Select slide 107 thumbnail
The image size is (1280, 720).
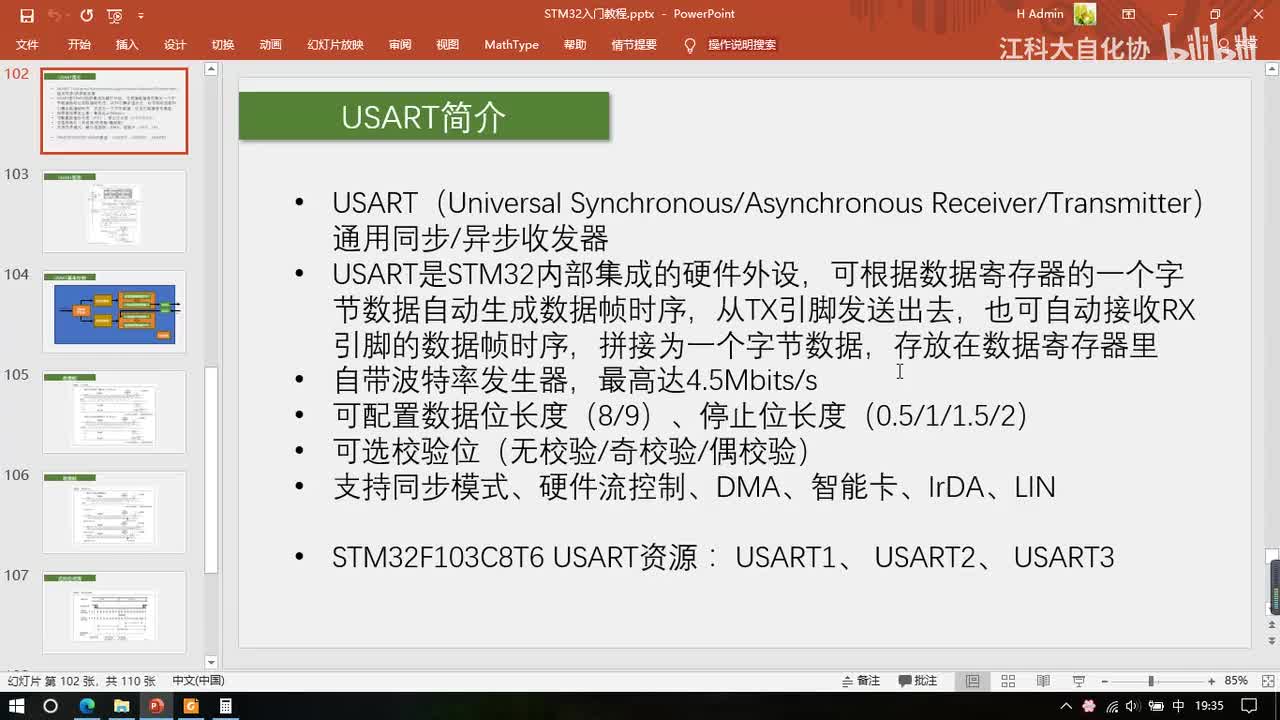pyautogui.click(x=114, y=611)
